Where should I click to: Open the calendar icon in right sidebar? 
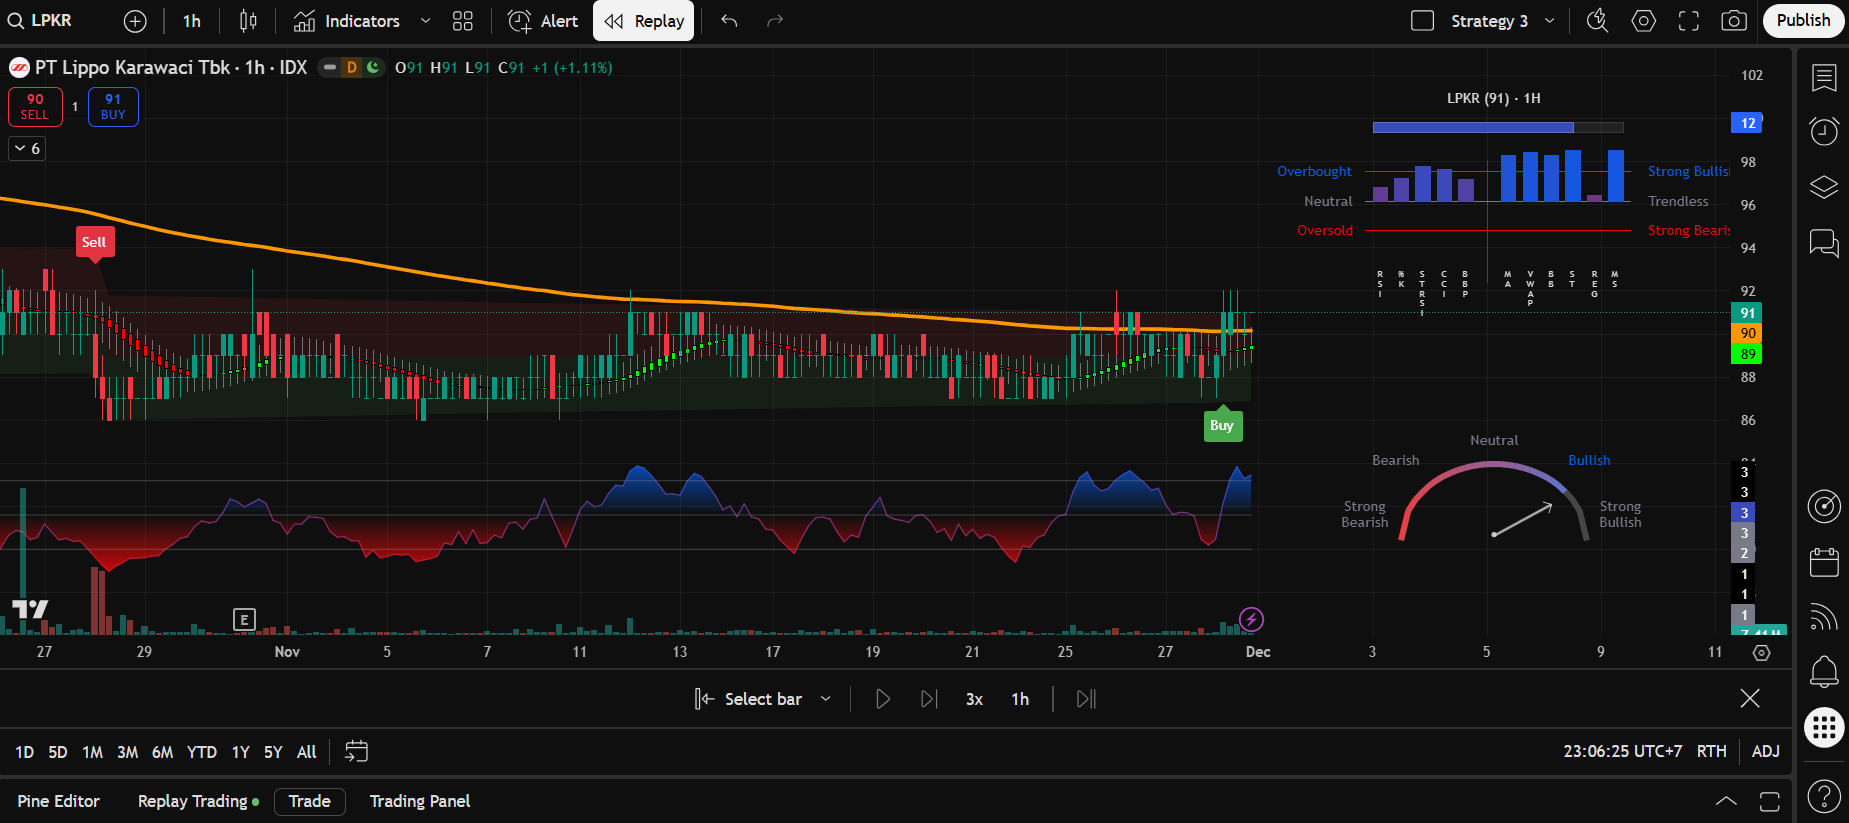(1824, 562)
